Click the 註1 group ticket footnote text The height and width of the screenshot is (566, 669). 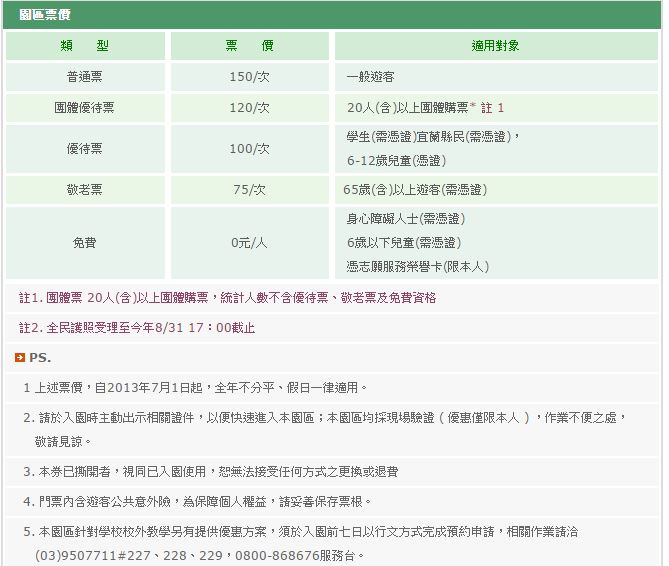pos(227,298)
